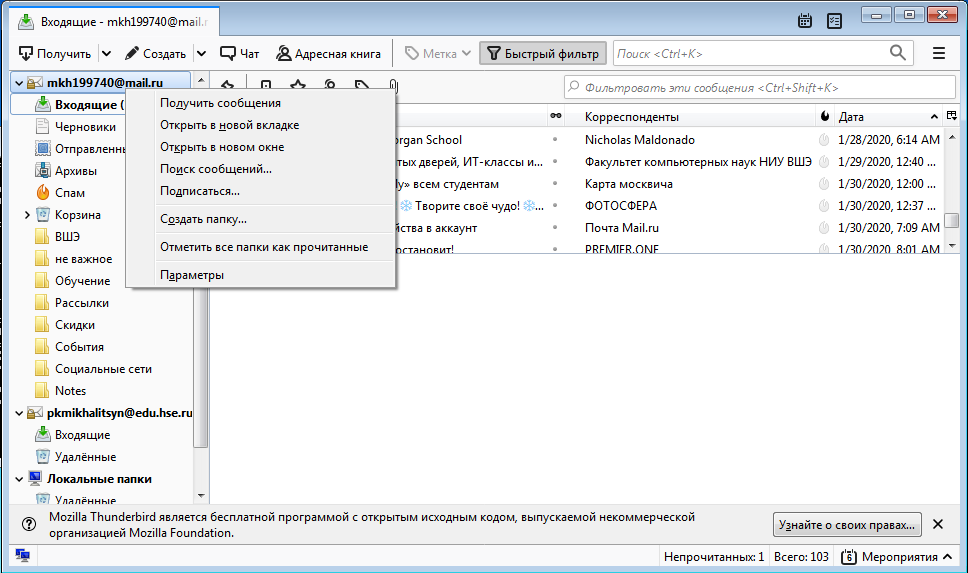Open the calendar tab icon

[804, 21]
